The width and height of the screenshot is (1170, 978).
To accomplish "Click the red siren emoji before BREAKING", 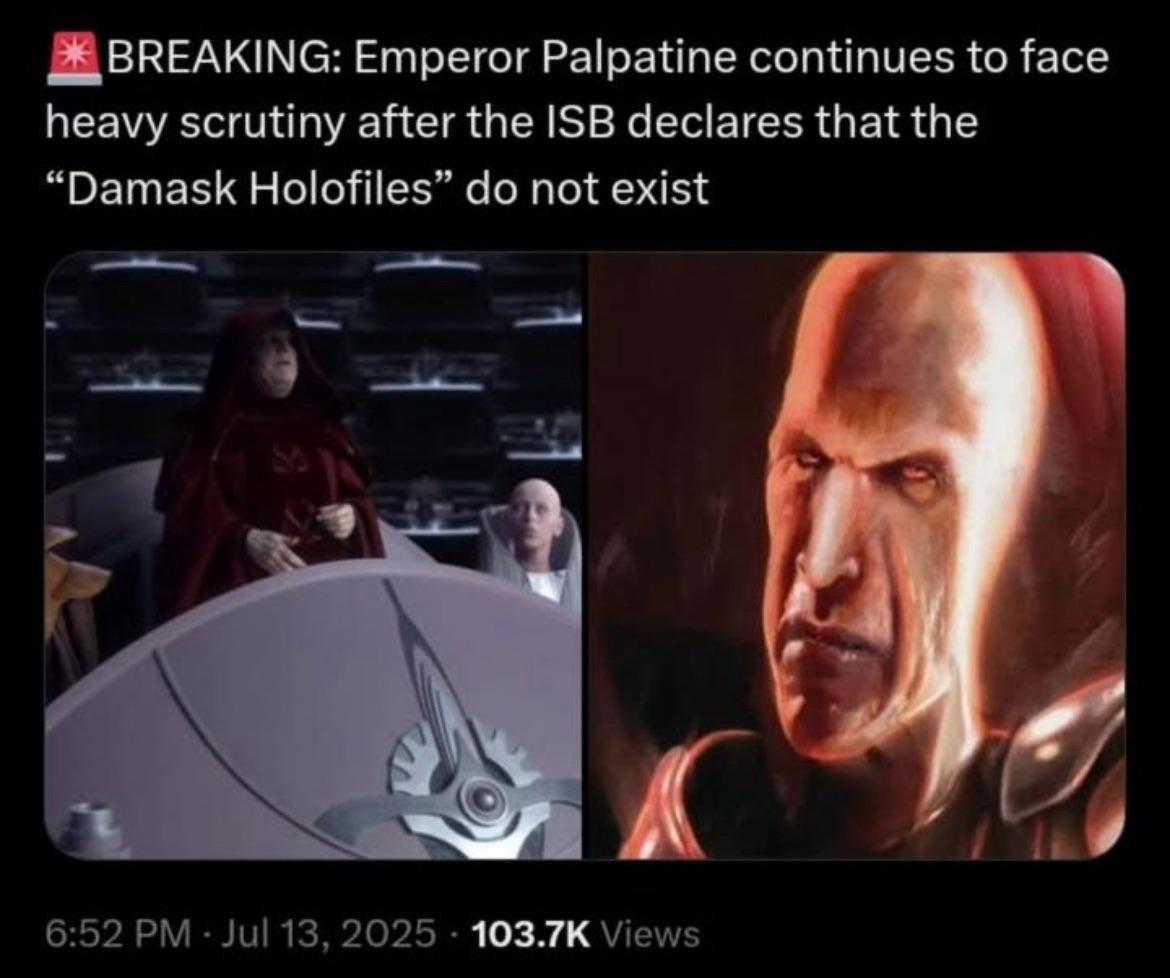I will [x=75, y=57].
